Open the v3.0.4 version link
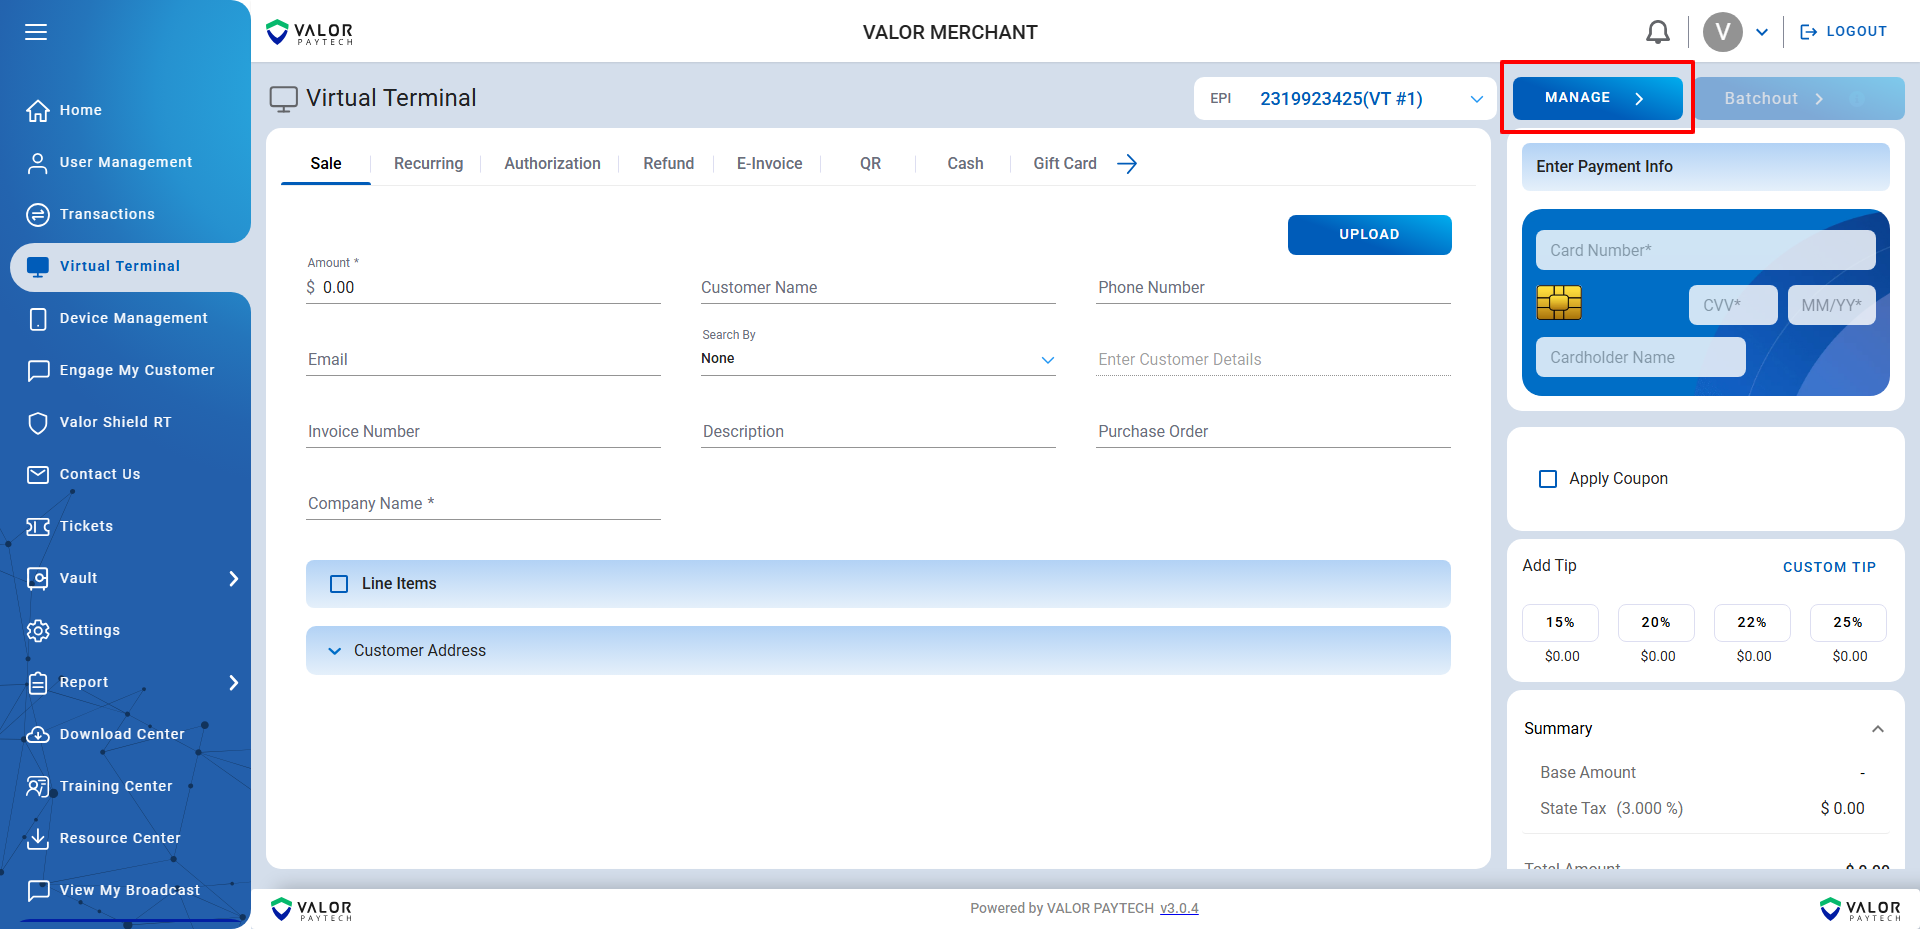1920x929 pixels. pos(1179,909)
